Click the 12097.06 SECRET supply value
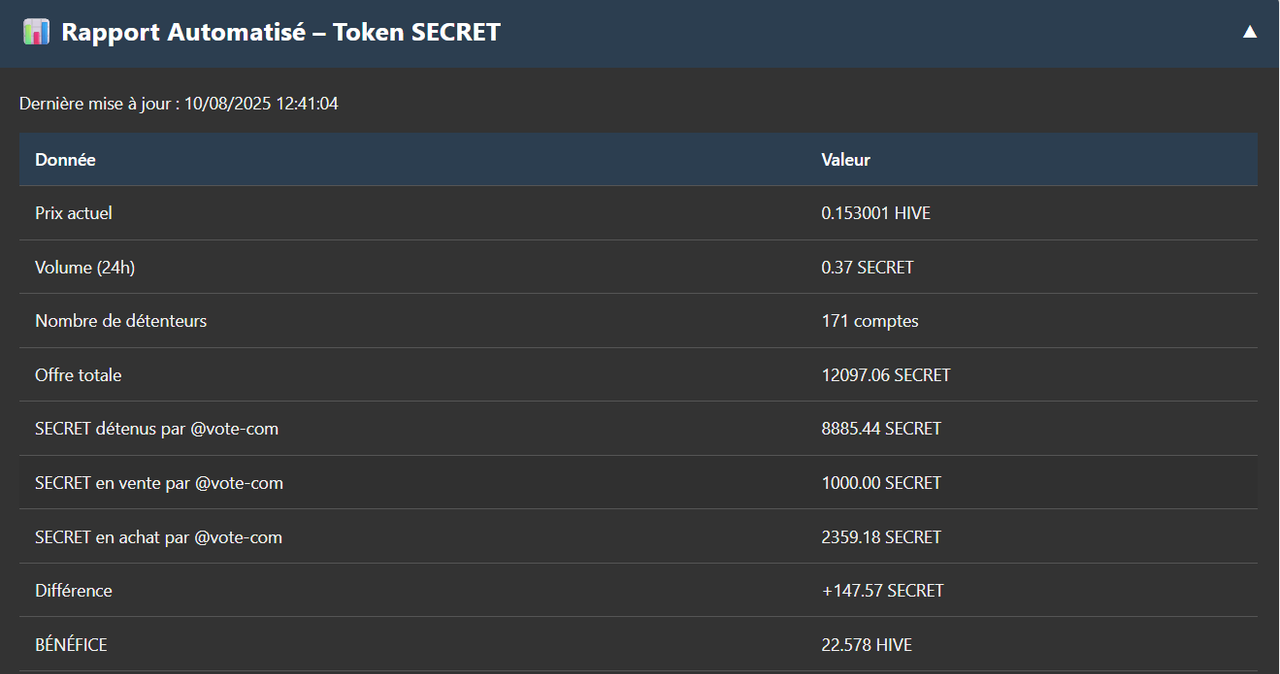This screenshot has height=674, width=1280. tap(886, 375)
